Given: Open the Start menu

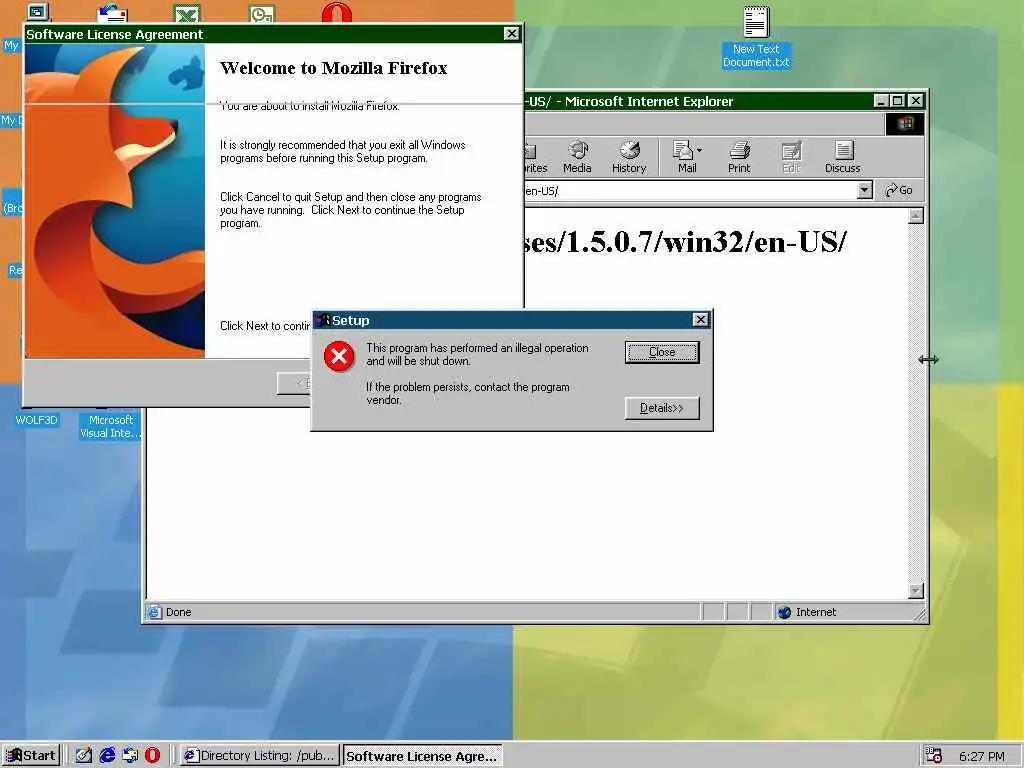Looking at the screenshot, I should 31,756.
